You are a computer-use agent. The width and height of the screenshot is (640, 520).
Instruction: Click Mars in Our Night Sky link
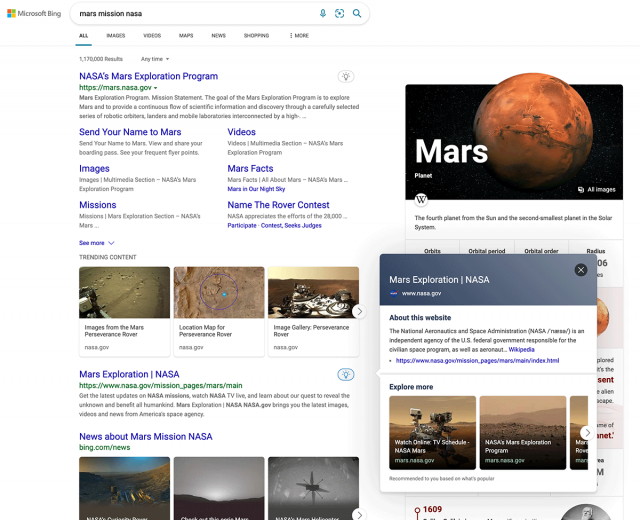point(256,189)
